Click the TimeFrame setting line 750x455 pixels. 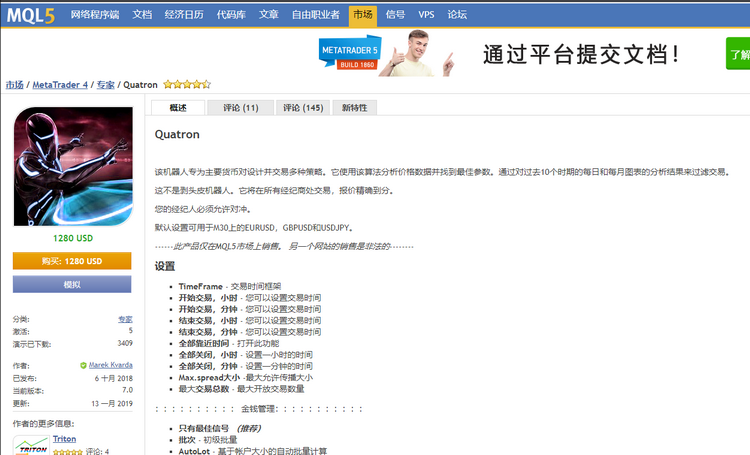pos(230,286)
